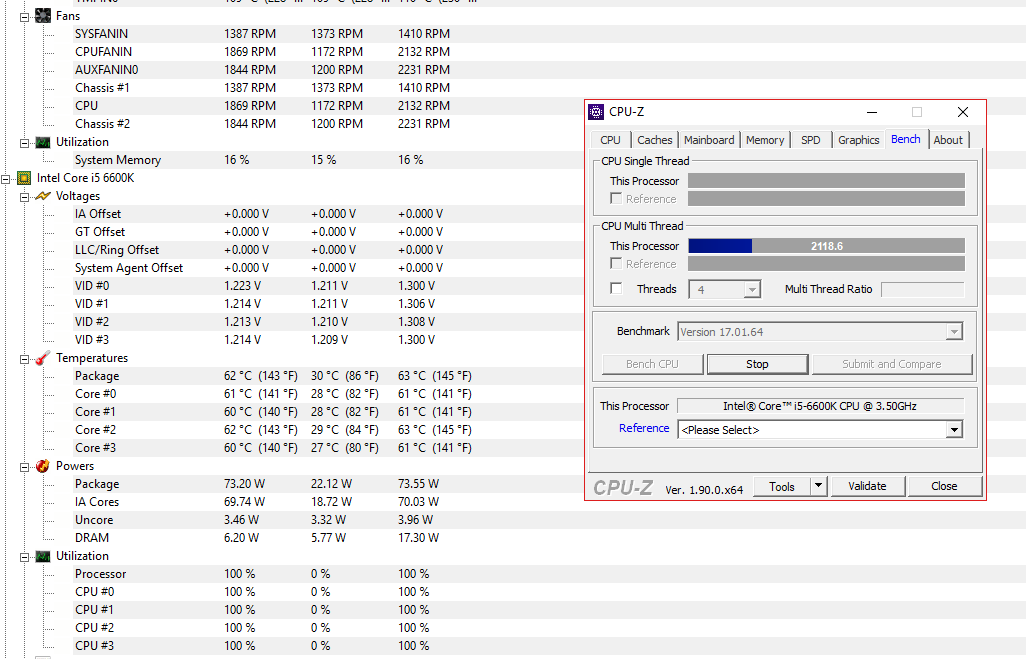Click the Multi Thread Ratio field

coord(923,289)
